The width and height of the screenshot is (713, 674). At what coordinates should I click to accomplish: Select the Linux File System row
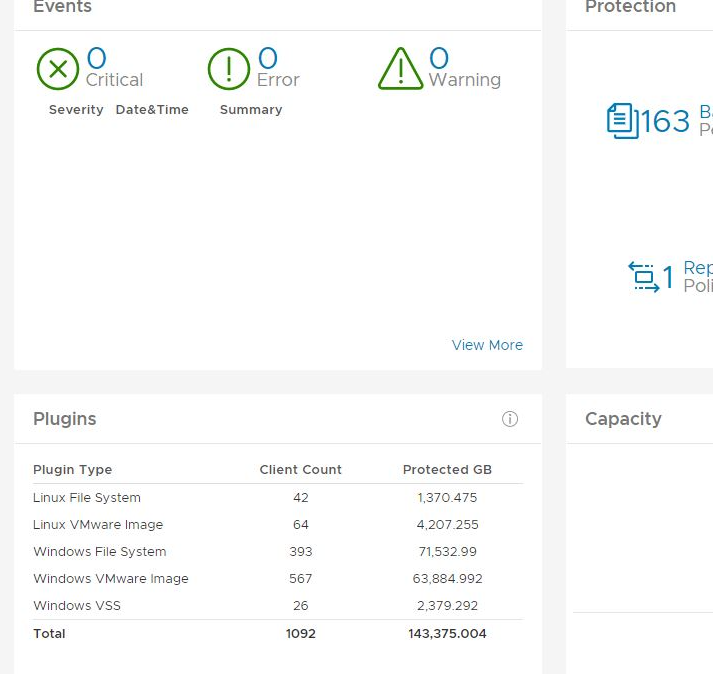pos(87,498)
